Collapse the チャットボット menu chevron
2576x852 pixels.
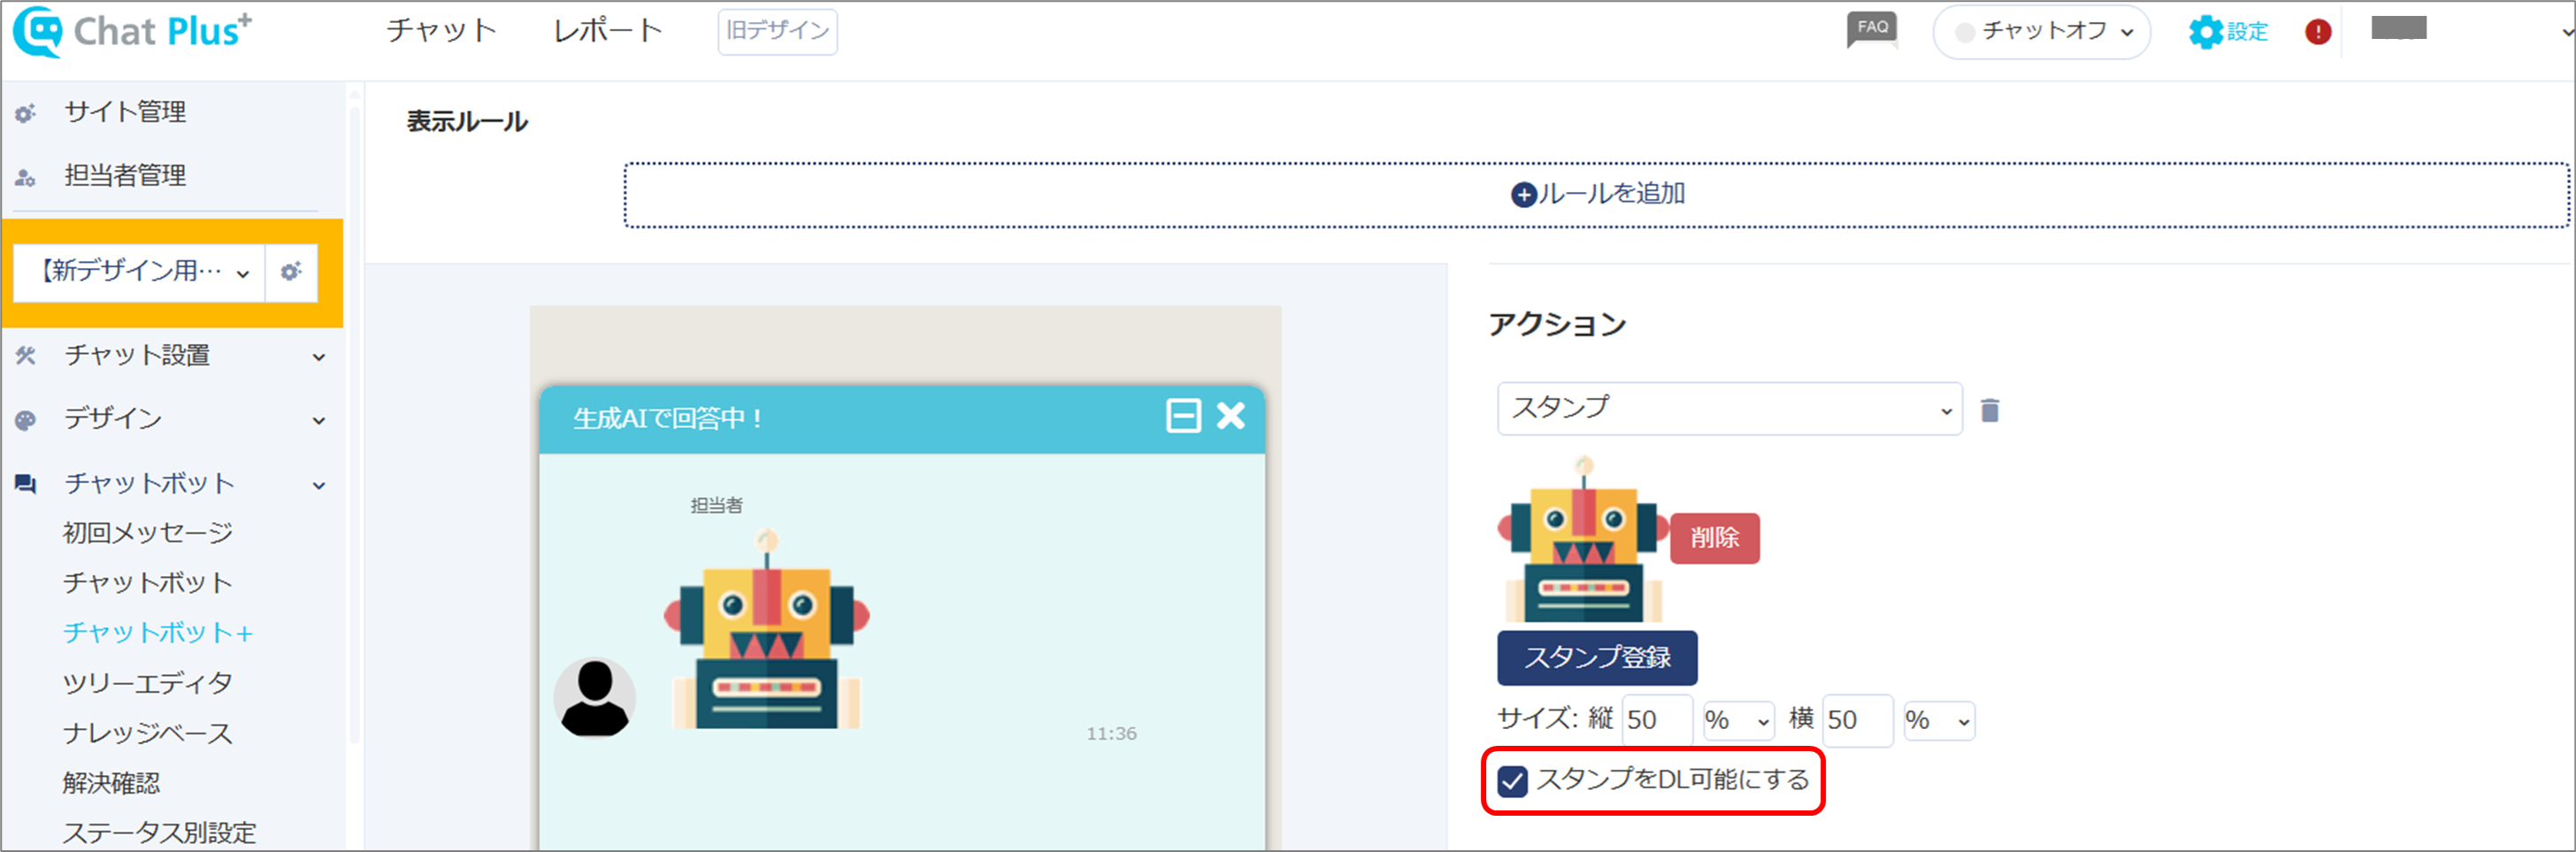tap(319, 486)
